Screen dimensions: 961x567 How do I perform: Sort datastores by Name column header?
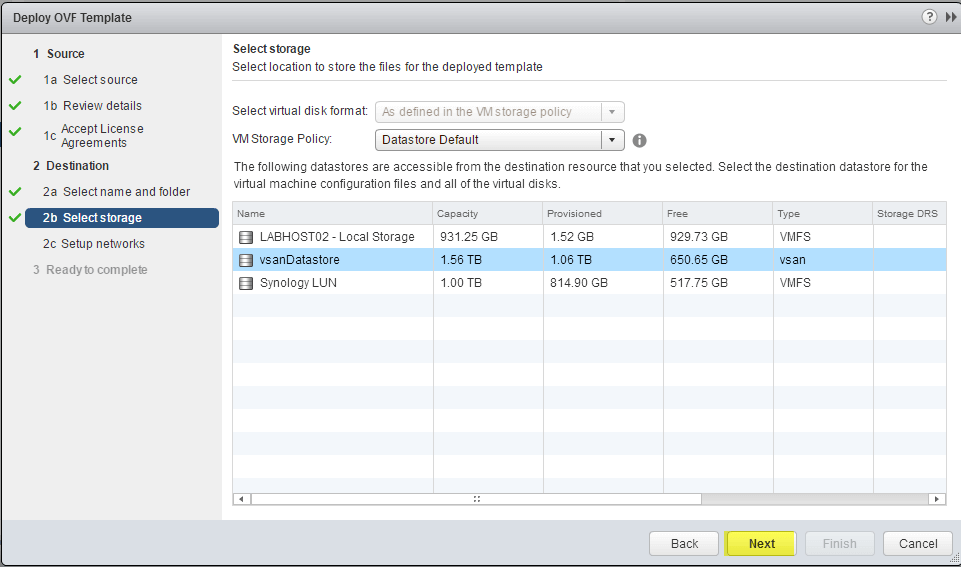(332, 213)
